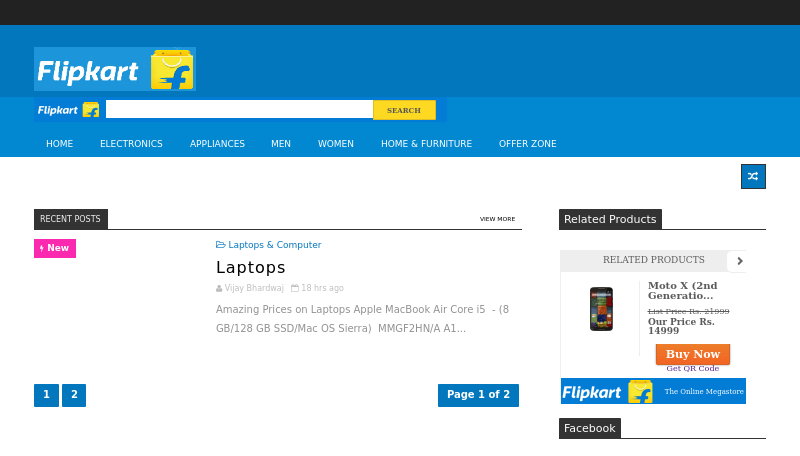Click the Related Products heading tab
The image size is (800, 456).
(x=610, y=219)
